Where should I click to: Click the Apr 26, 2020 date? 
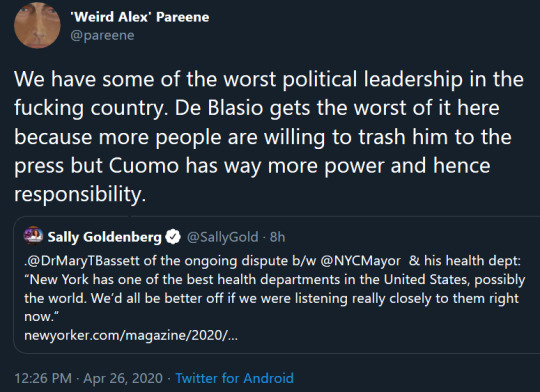pos(123,378)
